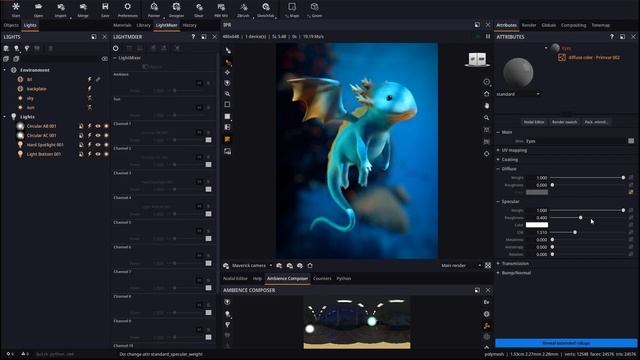
Task: Collapse the Environment tree group
Action: click(4, 70)
